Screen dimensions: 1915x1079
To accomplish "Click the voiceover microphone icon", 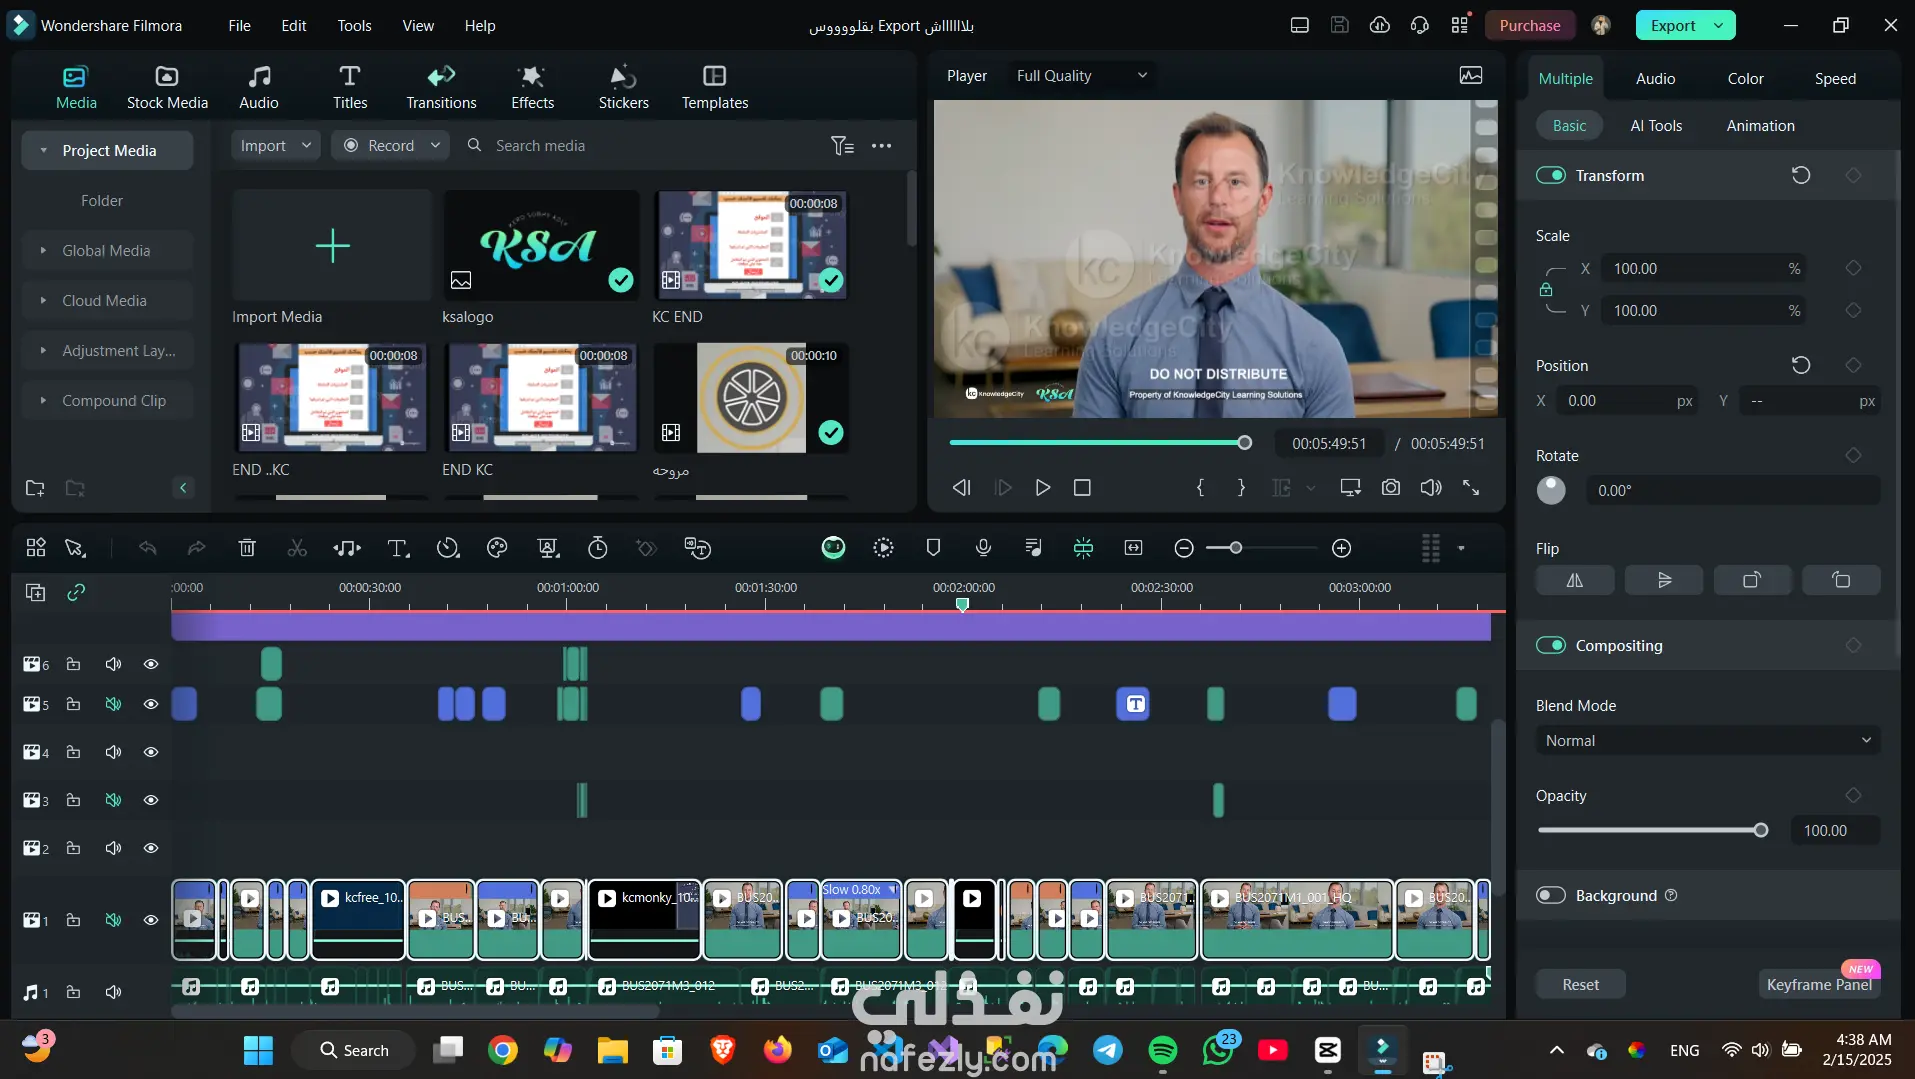I will [983, 548].
